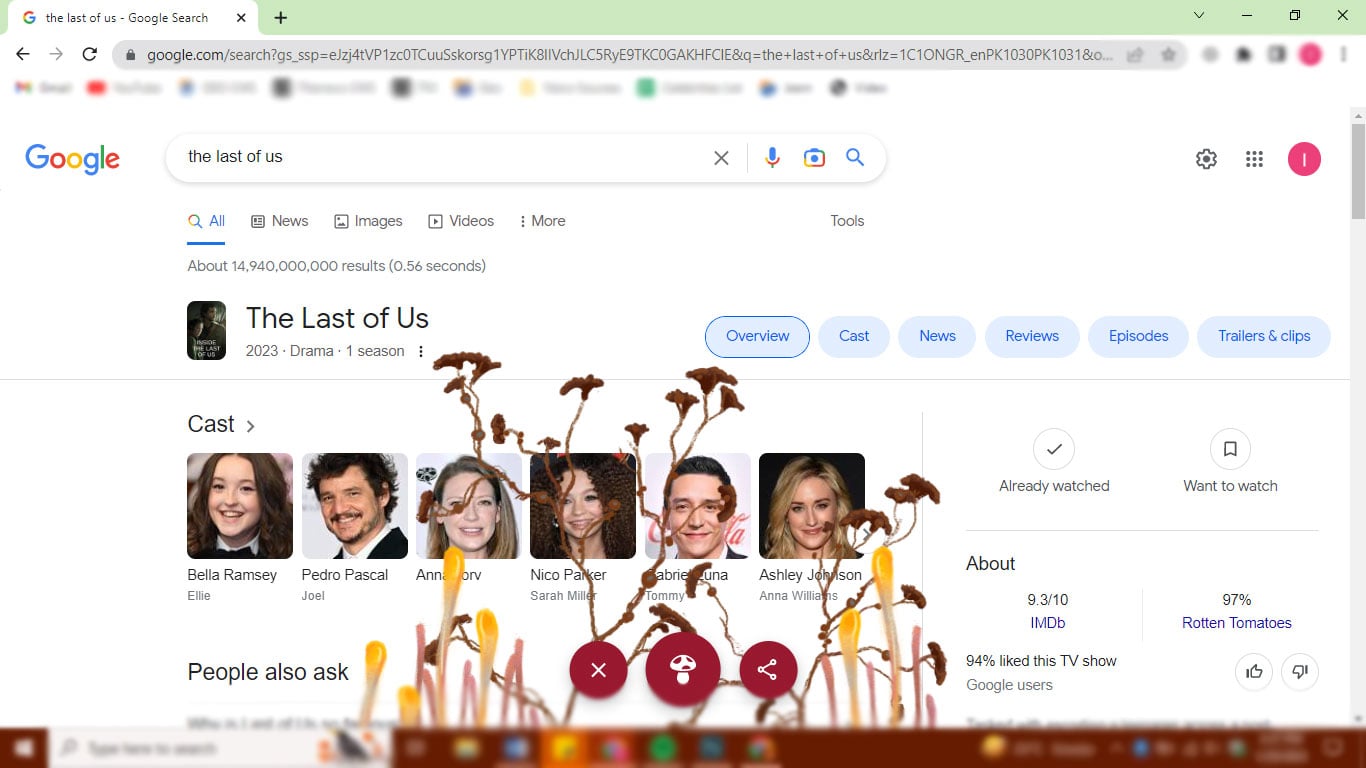Share the mushroom animation effect

[768, 669]
